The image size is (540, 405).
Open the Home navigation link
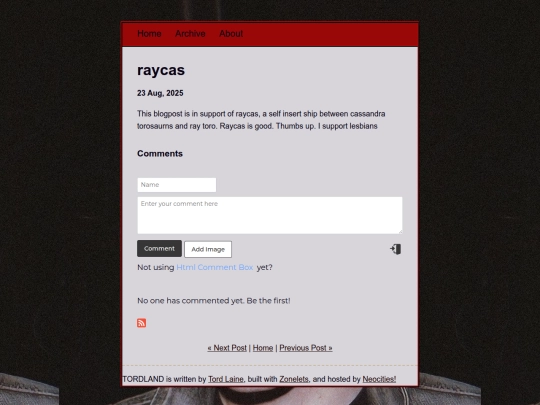click(149, 34)
